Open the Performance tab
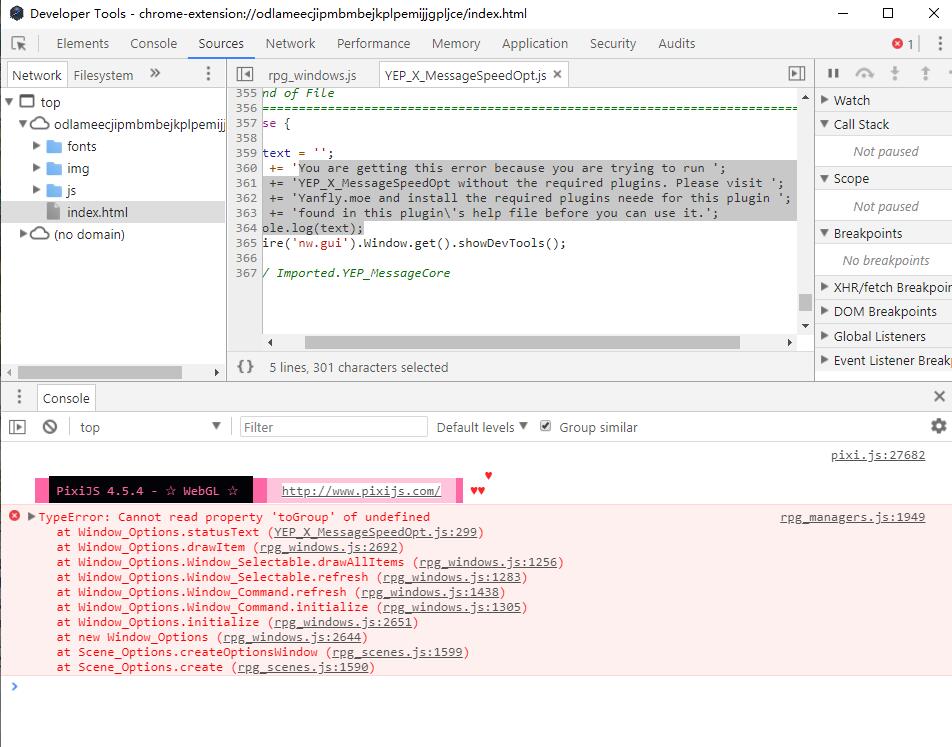 (x=373, y=44)
